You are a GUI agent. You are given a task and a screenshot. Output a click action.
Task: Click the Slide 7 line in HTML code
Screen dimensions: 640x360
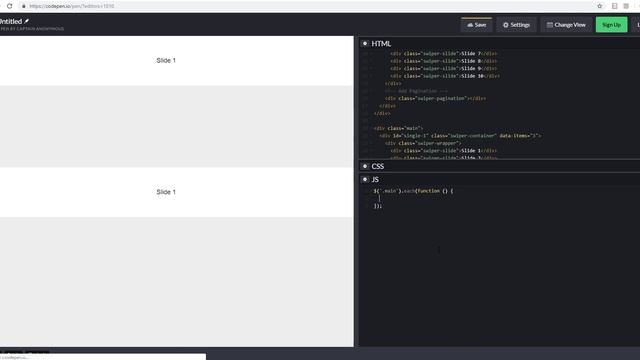(443, 53)
